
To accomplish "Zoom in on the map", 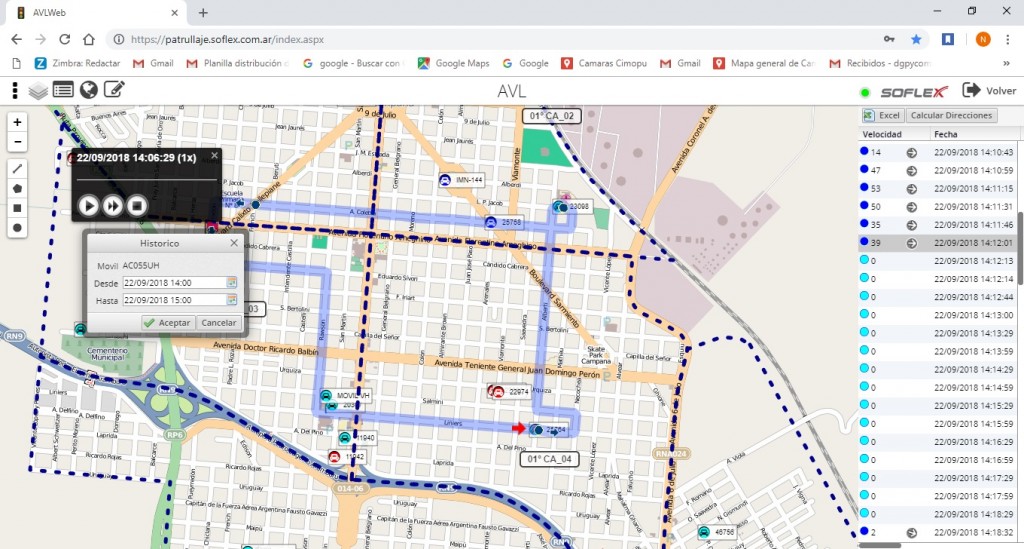I will tap(18, 122).
